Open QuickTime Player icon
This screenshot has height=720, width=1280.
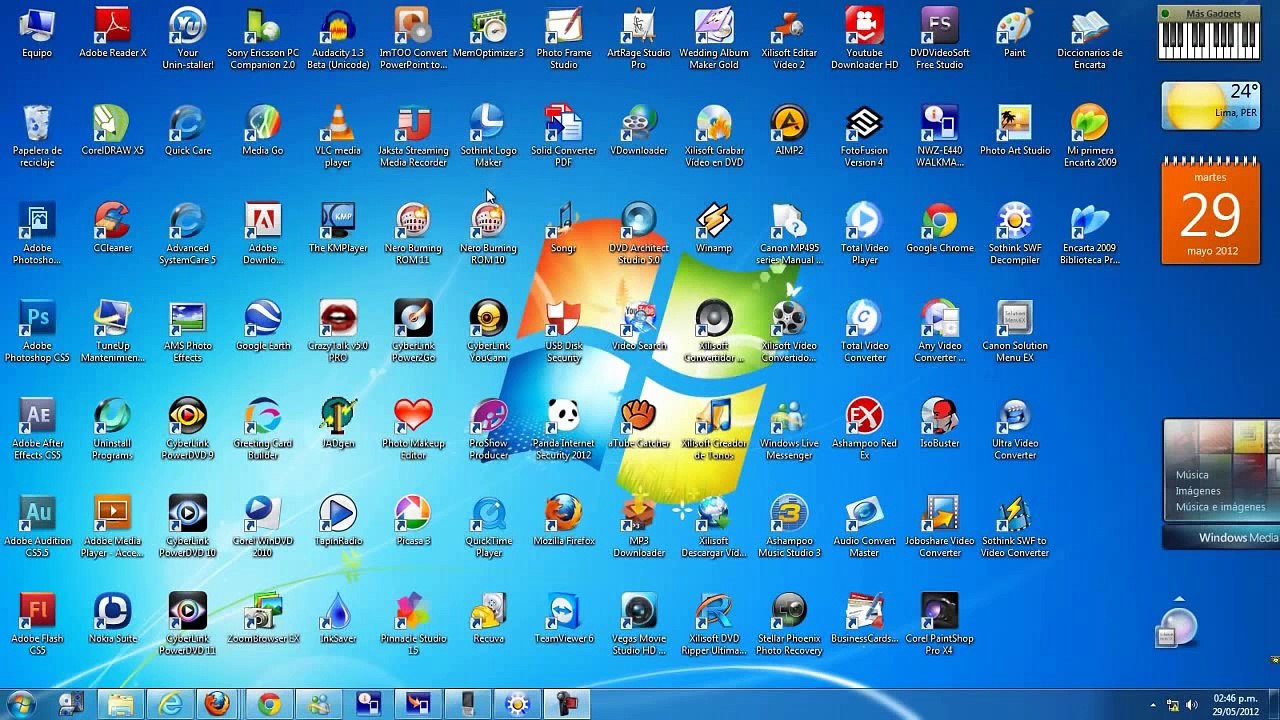pos(488,526)
